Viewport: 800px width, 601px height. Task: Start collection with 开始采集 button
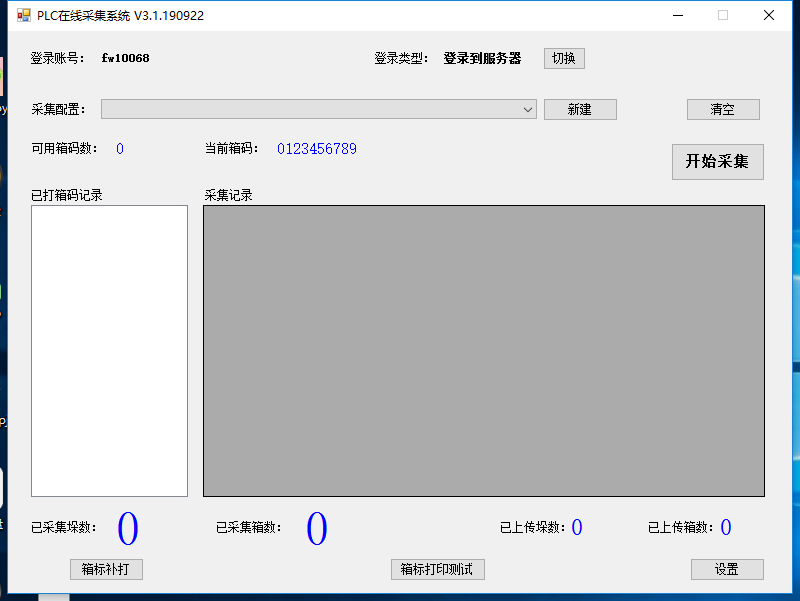717,162
